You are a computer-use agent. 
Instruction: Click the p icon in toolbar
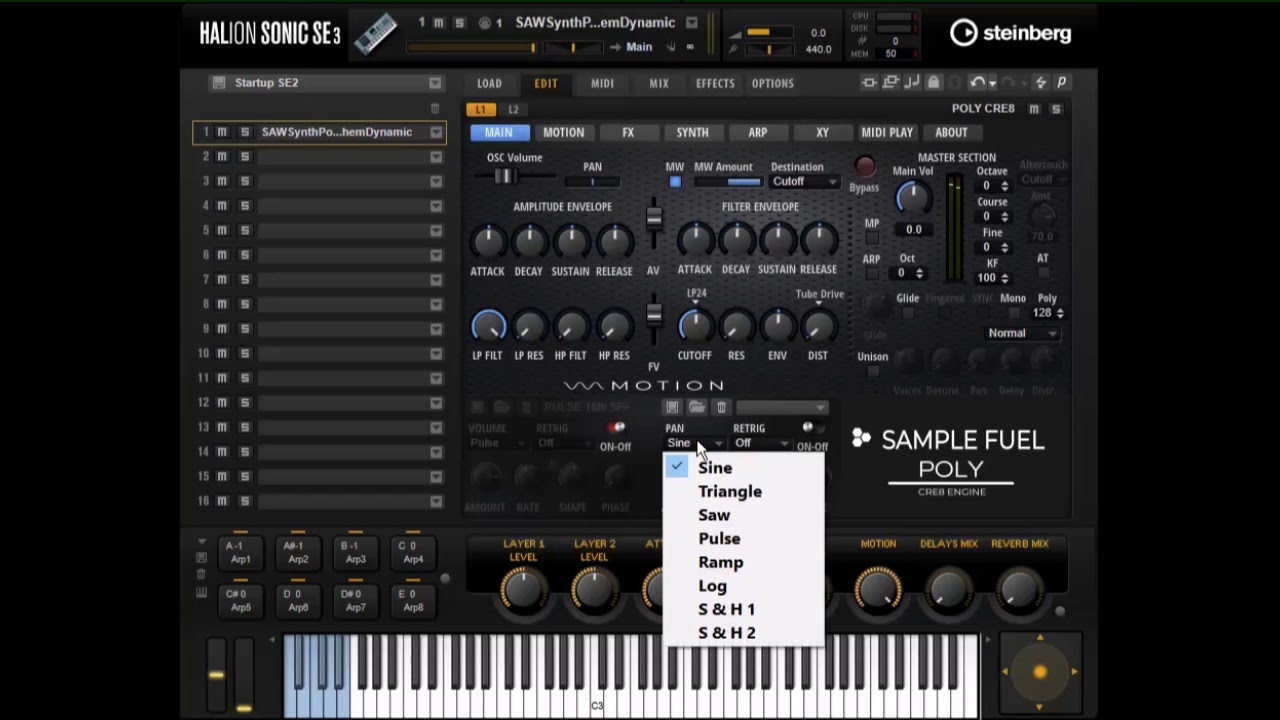[x=1061, y=83]
